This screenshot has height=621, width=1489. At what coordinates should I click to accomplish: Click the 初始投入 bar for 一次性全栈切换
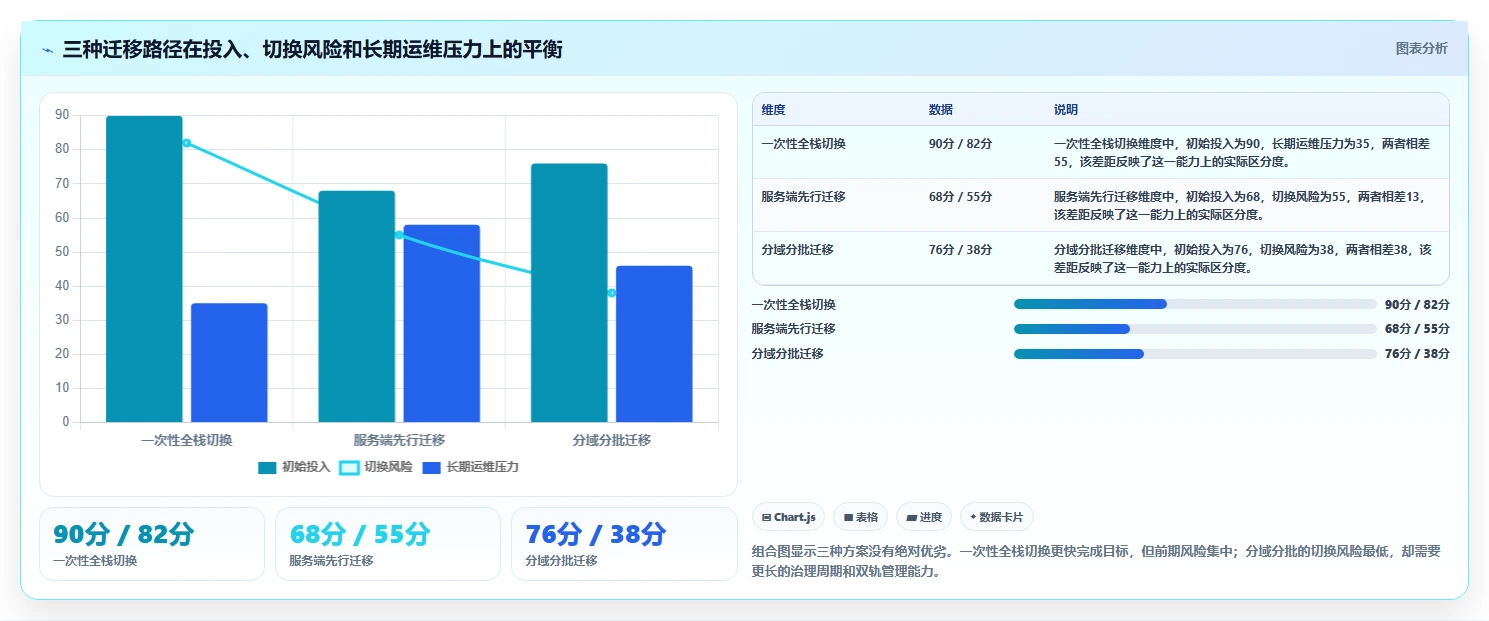click(144, 269)
